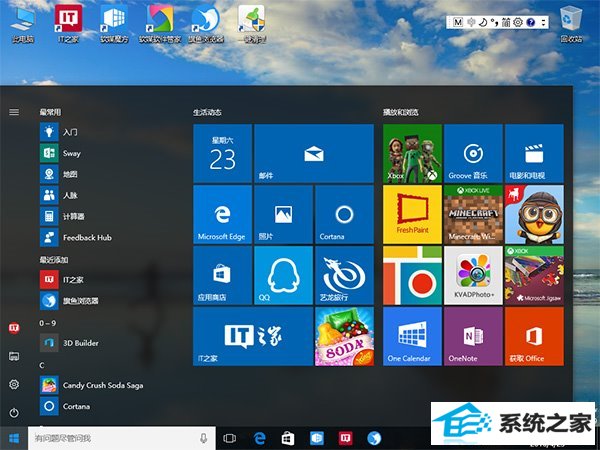Open 软媒魔方 desktop shortcut

[114, 24]
